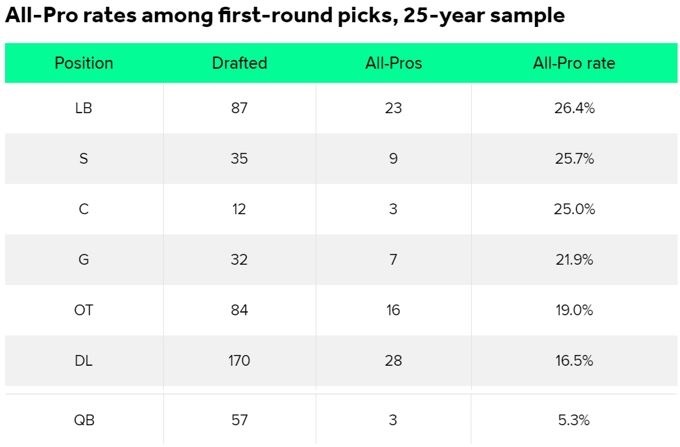Click the Position column header
The height and width of the screenshot is (447, 680).
[x=84, y=63]
